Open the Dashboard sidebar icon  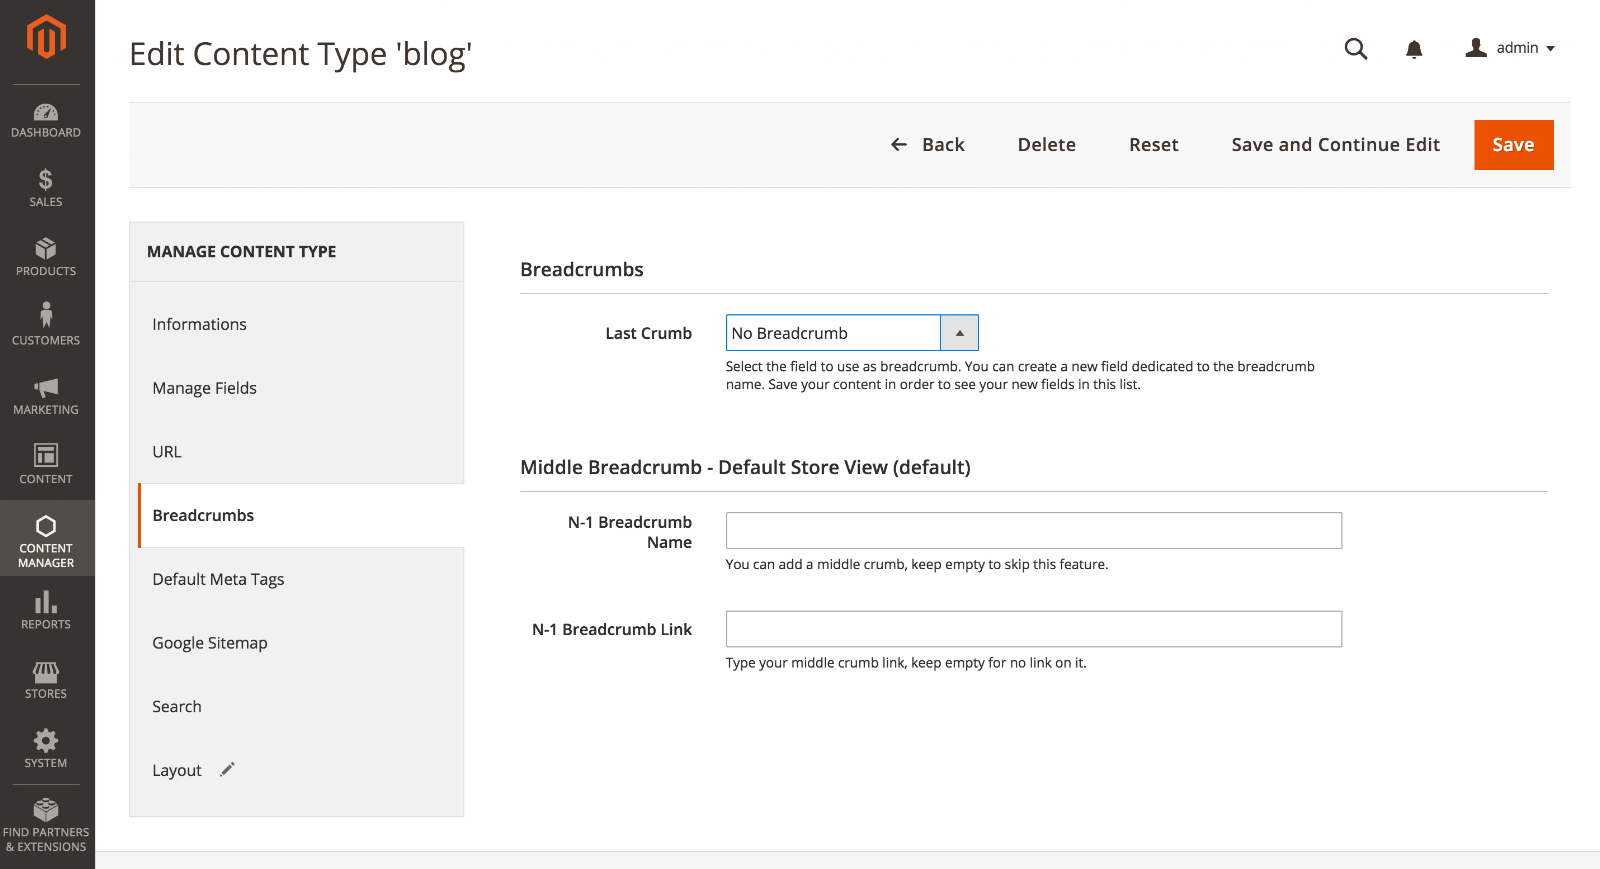[46, 120]
